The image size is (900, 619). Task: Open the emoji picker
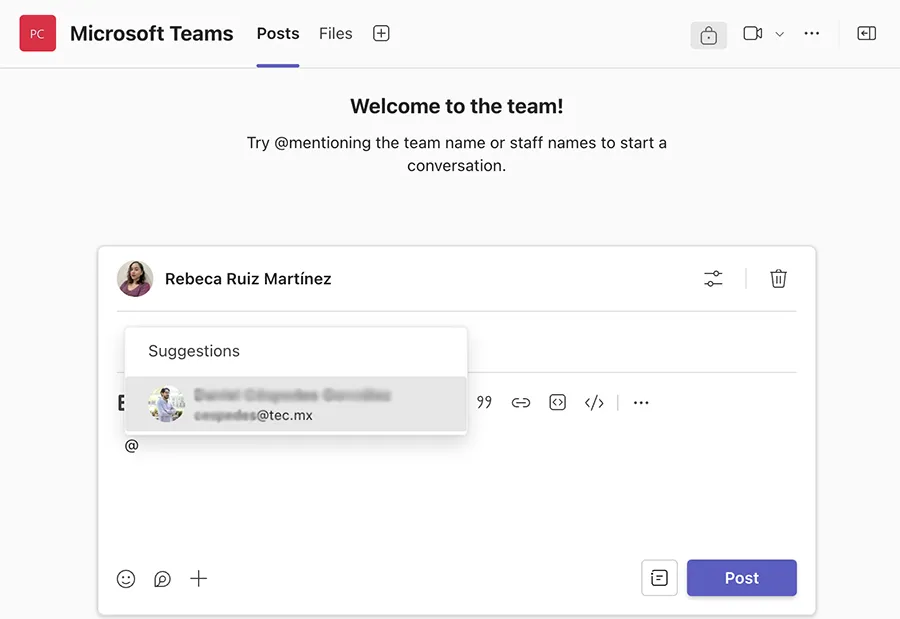click(126, 578)
